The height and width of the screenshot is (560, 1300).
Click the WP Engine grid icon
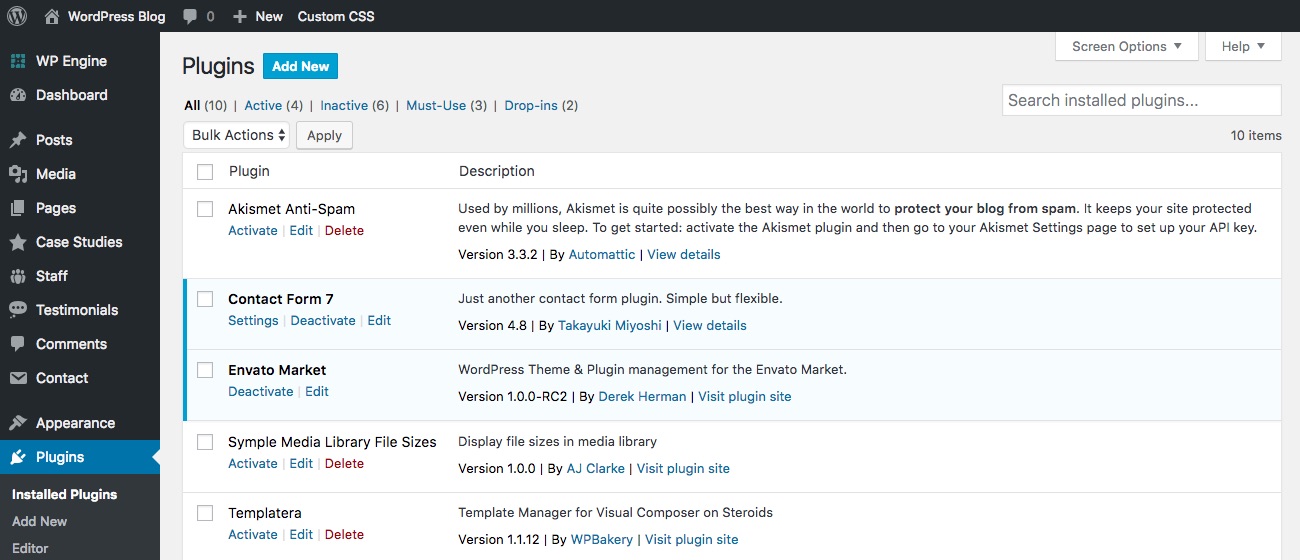click(x=18, y=61)
